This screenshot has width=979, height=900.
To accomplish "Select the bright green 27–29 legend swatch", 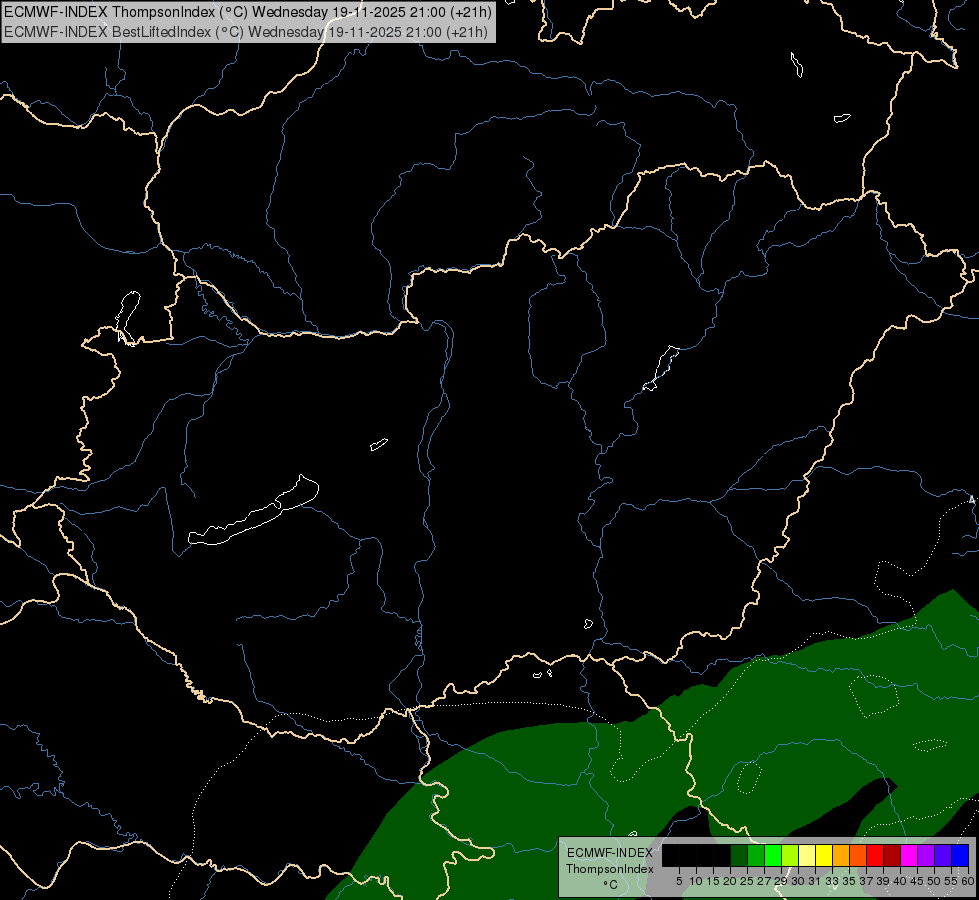I will (773, 855).
